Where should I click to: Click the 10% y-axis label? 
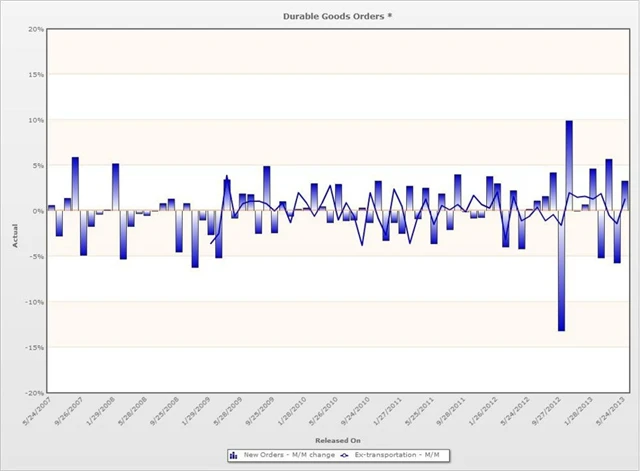click(x=35, y=120)
